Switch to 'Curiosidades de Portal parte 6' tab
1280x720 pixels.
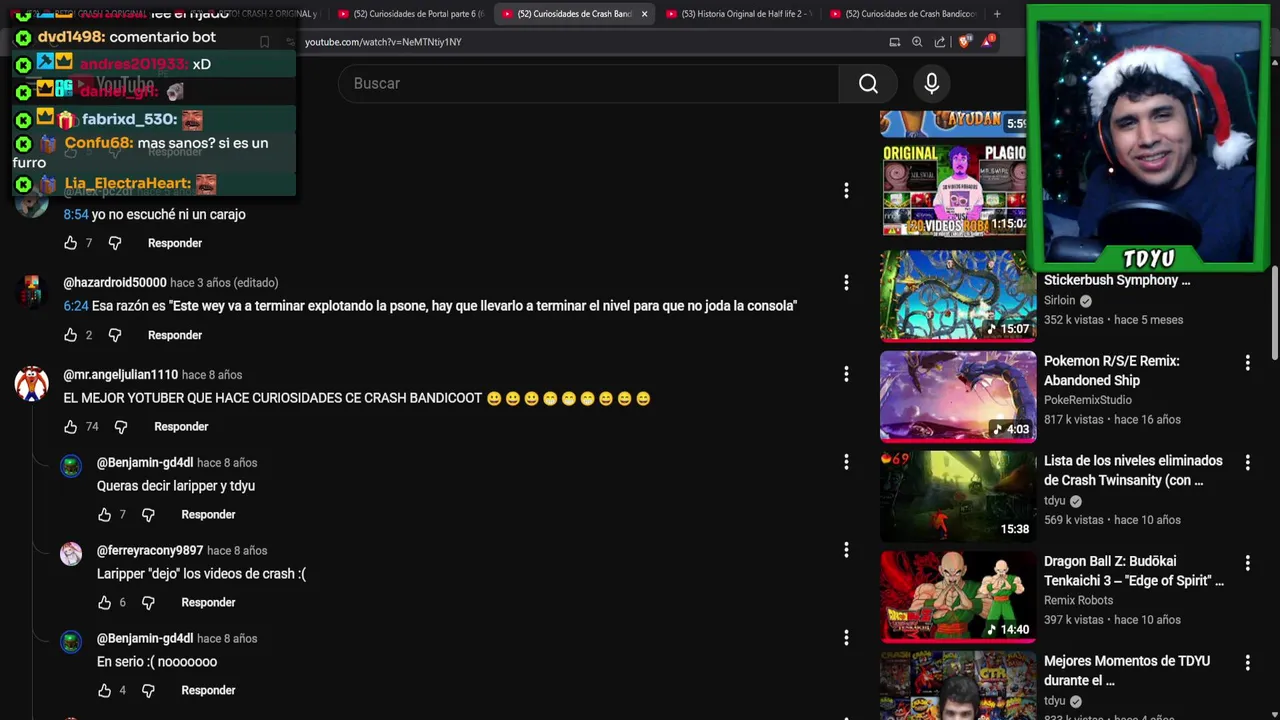point(410,14)
